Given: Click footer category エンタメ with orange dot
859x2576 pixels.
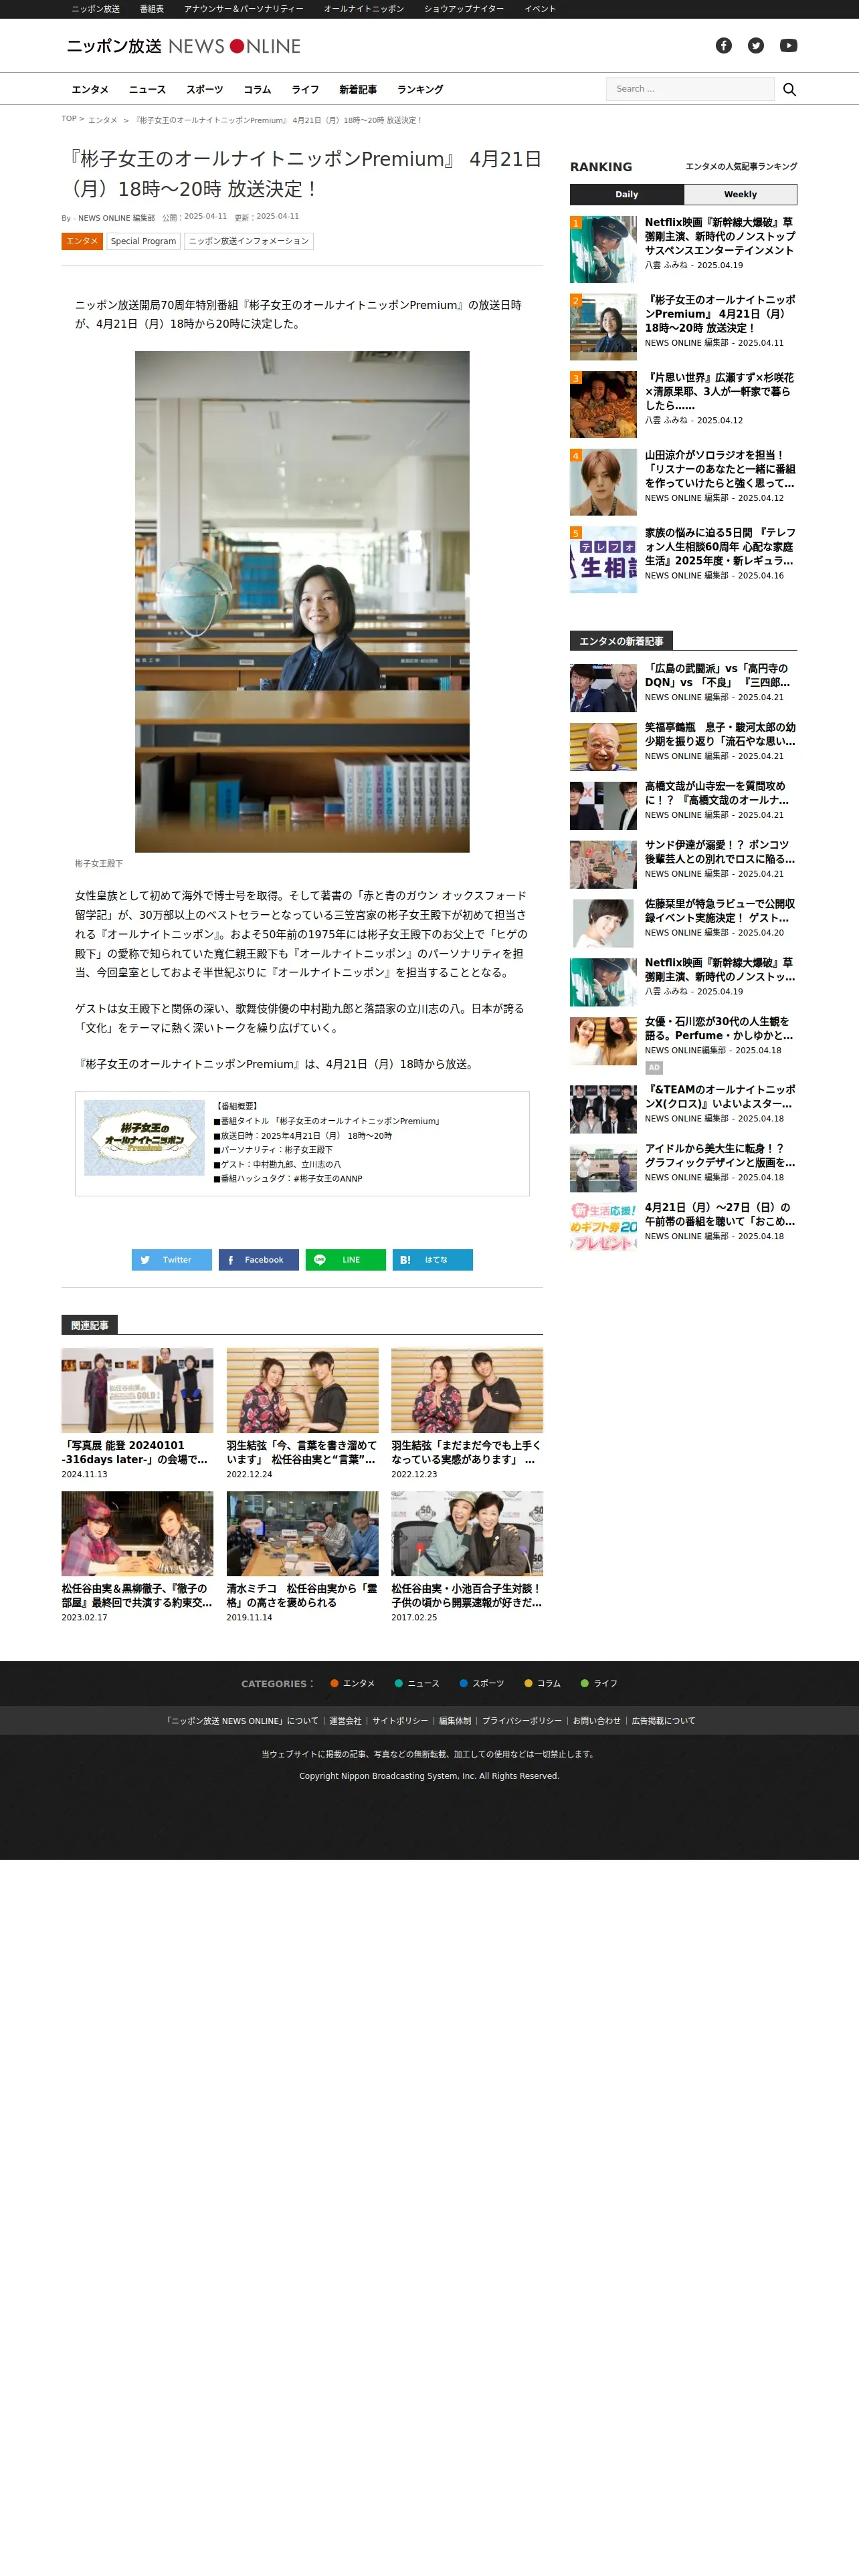Looking at the screenshot, I should point(353,1683).
